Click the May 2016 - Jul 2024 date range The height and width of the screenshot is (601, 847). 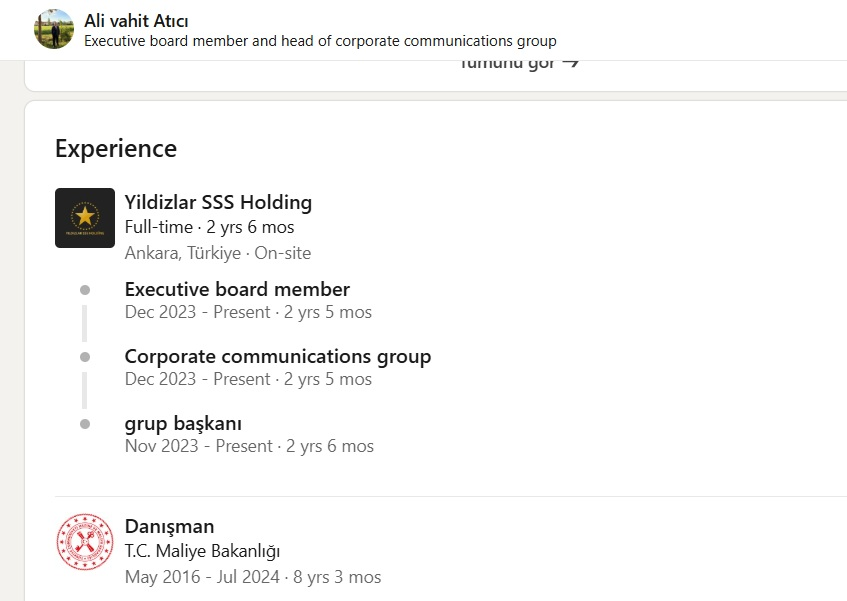coord(202,577)
